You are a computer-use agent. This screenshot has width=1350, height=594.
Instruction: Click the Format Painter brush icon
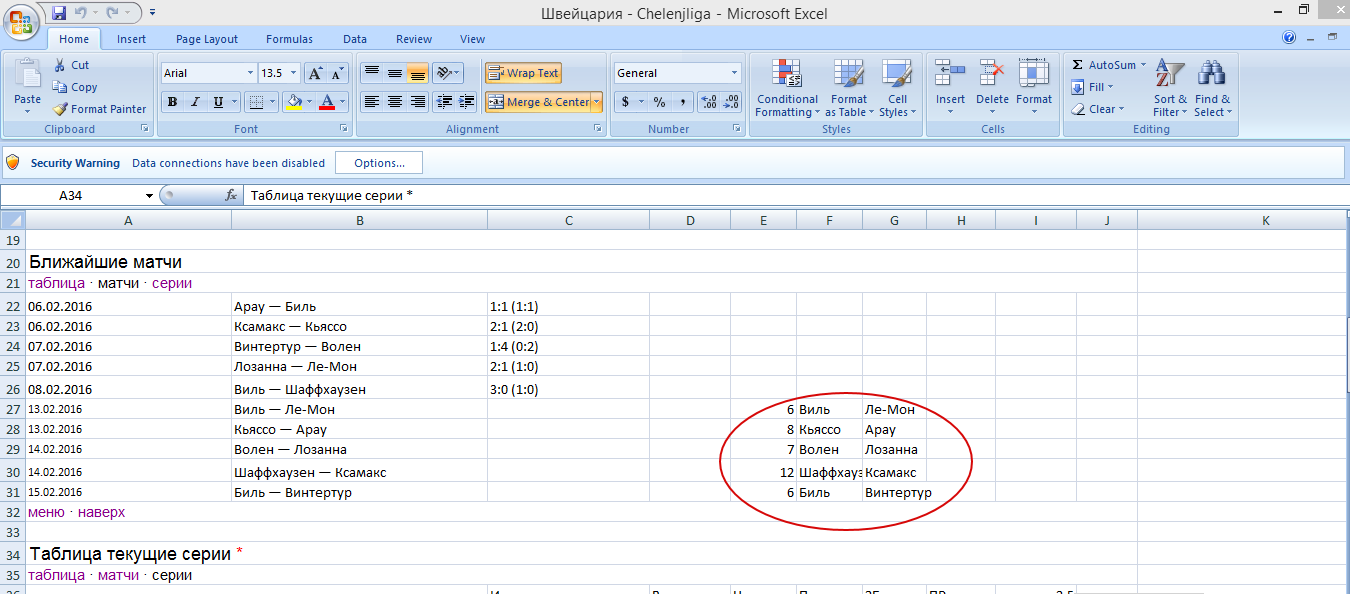pyautogui.click(x=61, y=109)
